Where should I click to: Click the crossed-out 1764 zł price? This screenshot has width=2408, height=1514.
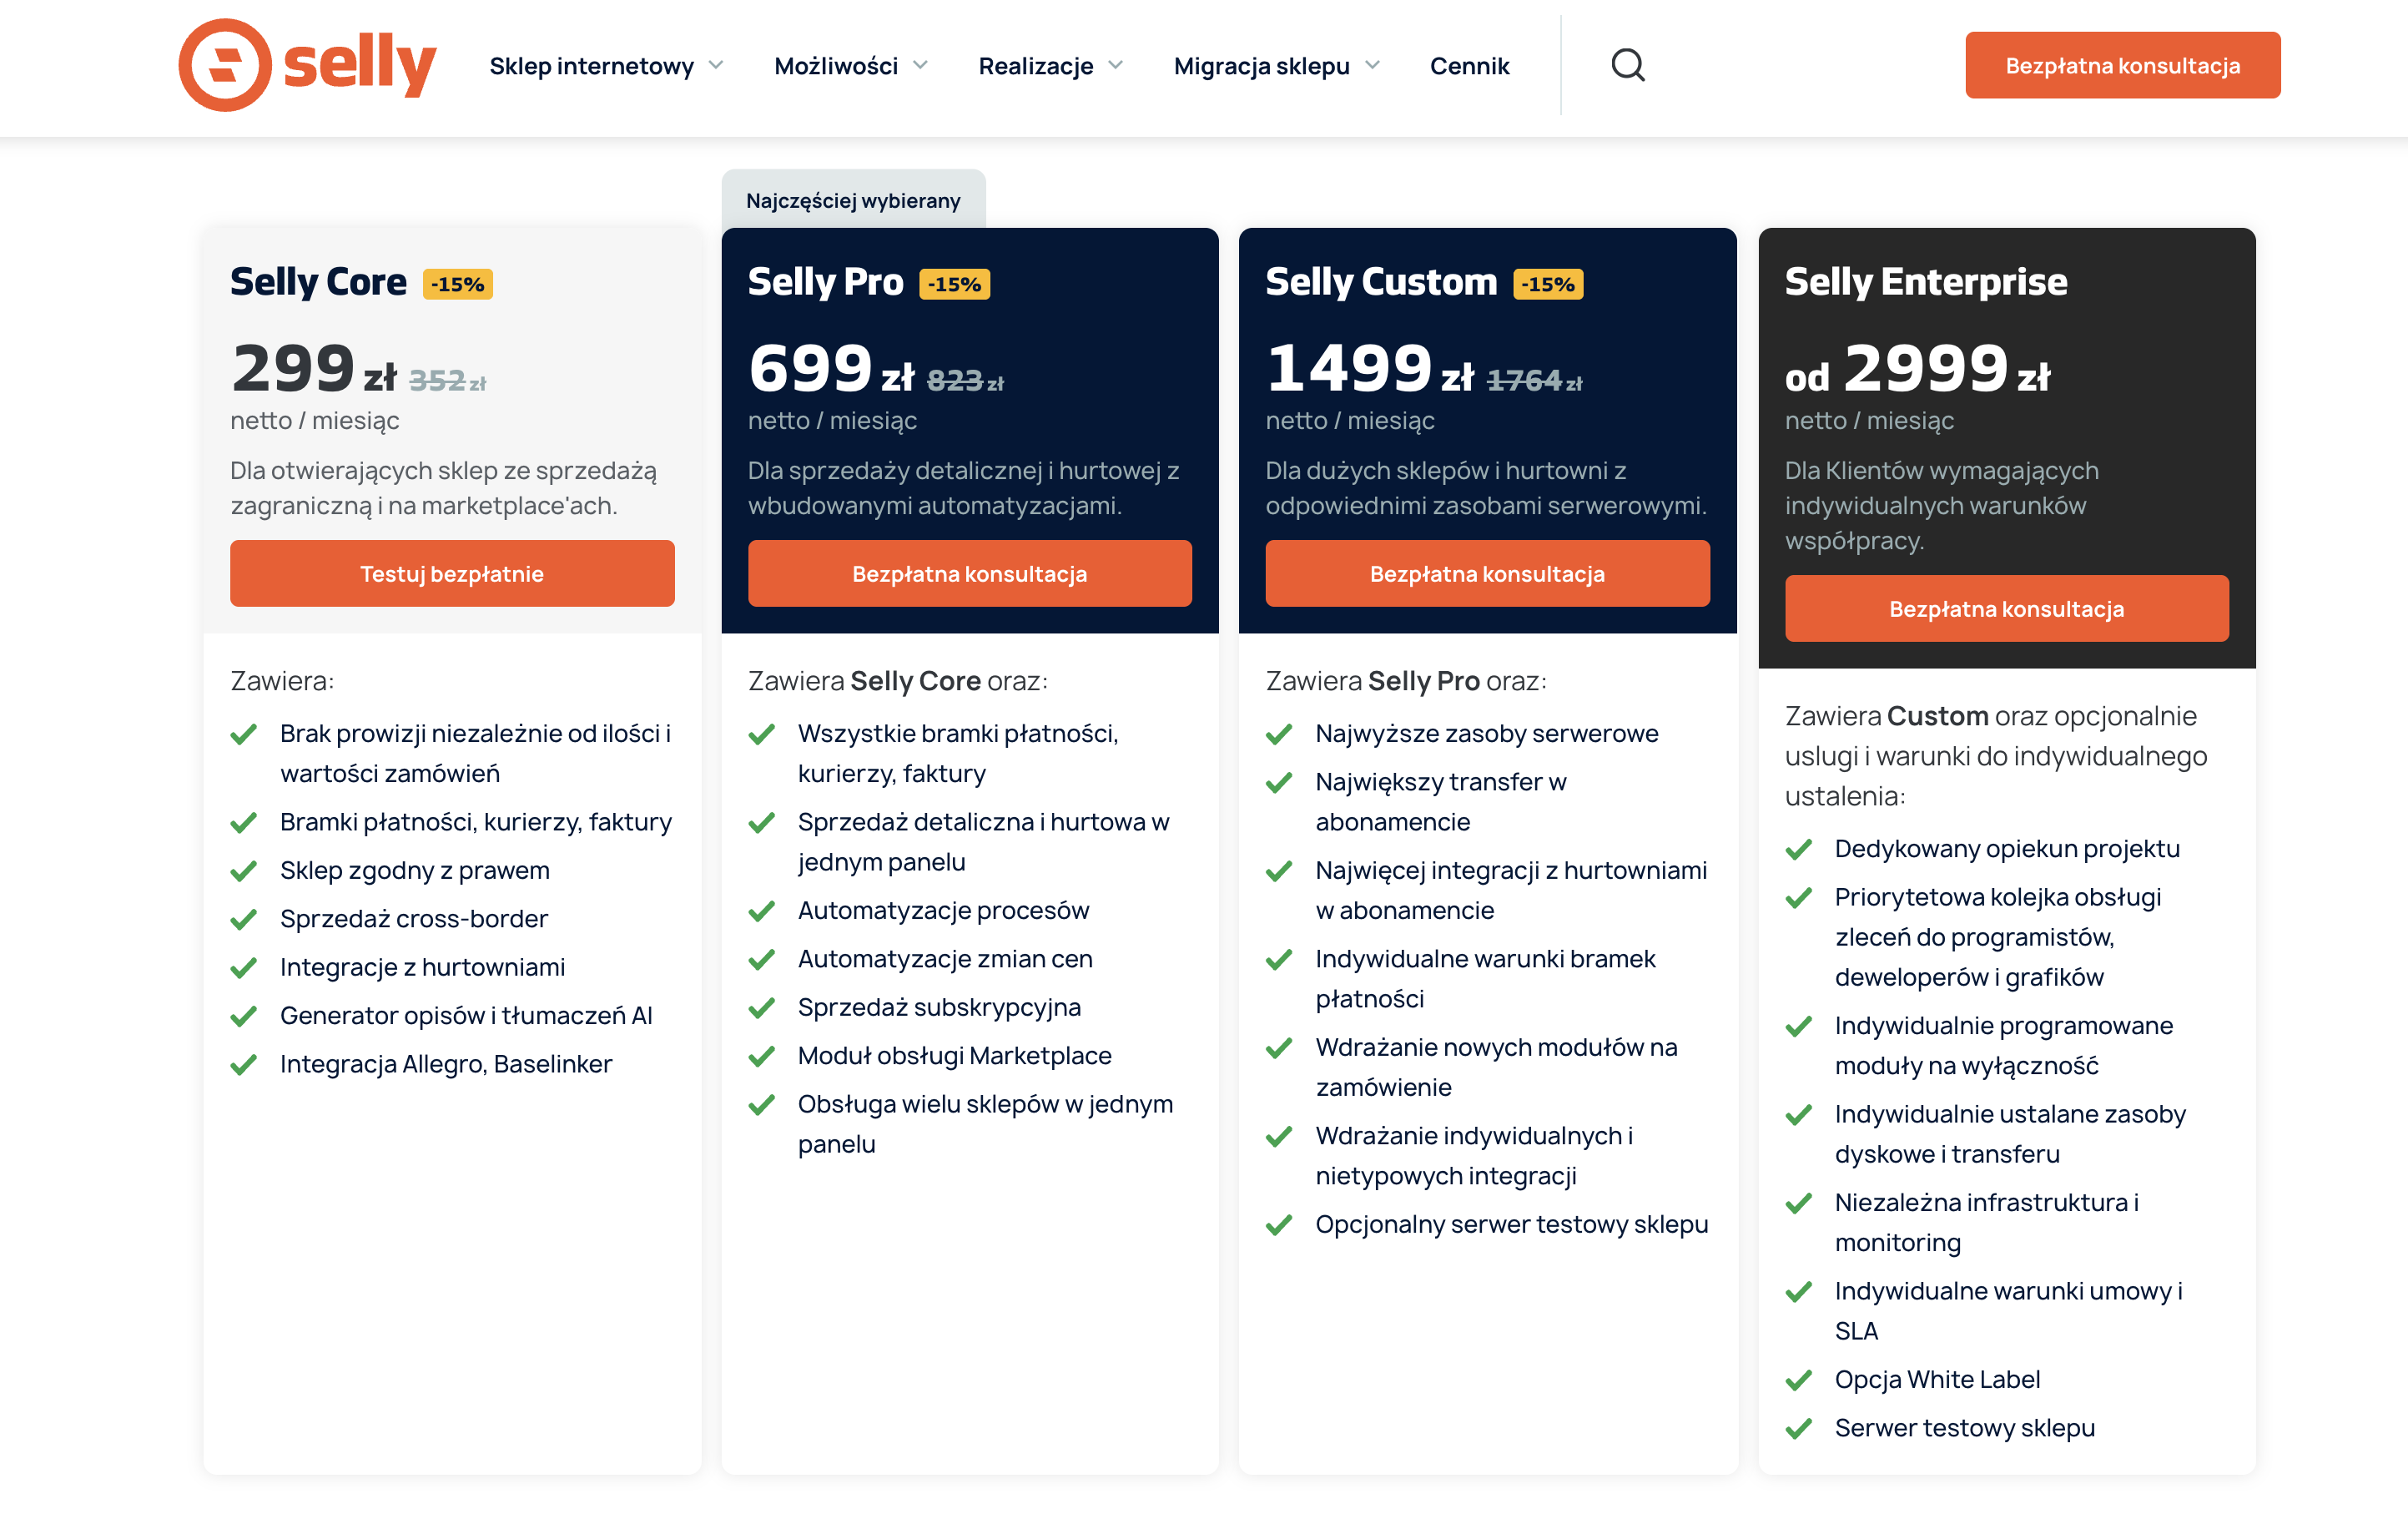tap(1534, 380)
